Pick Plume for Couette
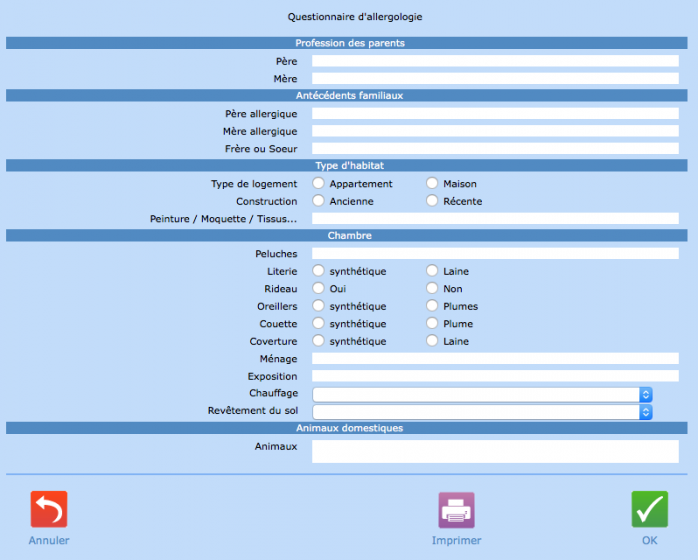Viewport: 698px width, 560px height. (432, 323)
